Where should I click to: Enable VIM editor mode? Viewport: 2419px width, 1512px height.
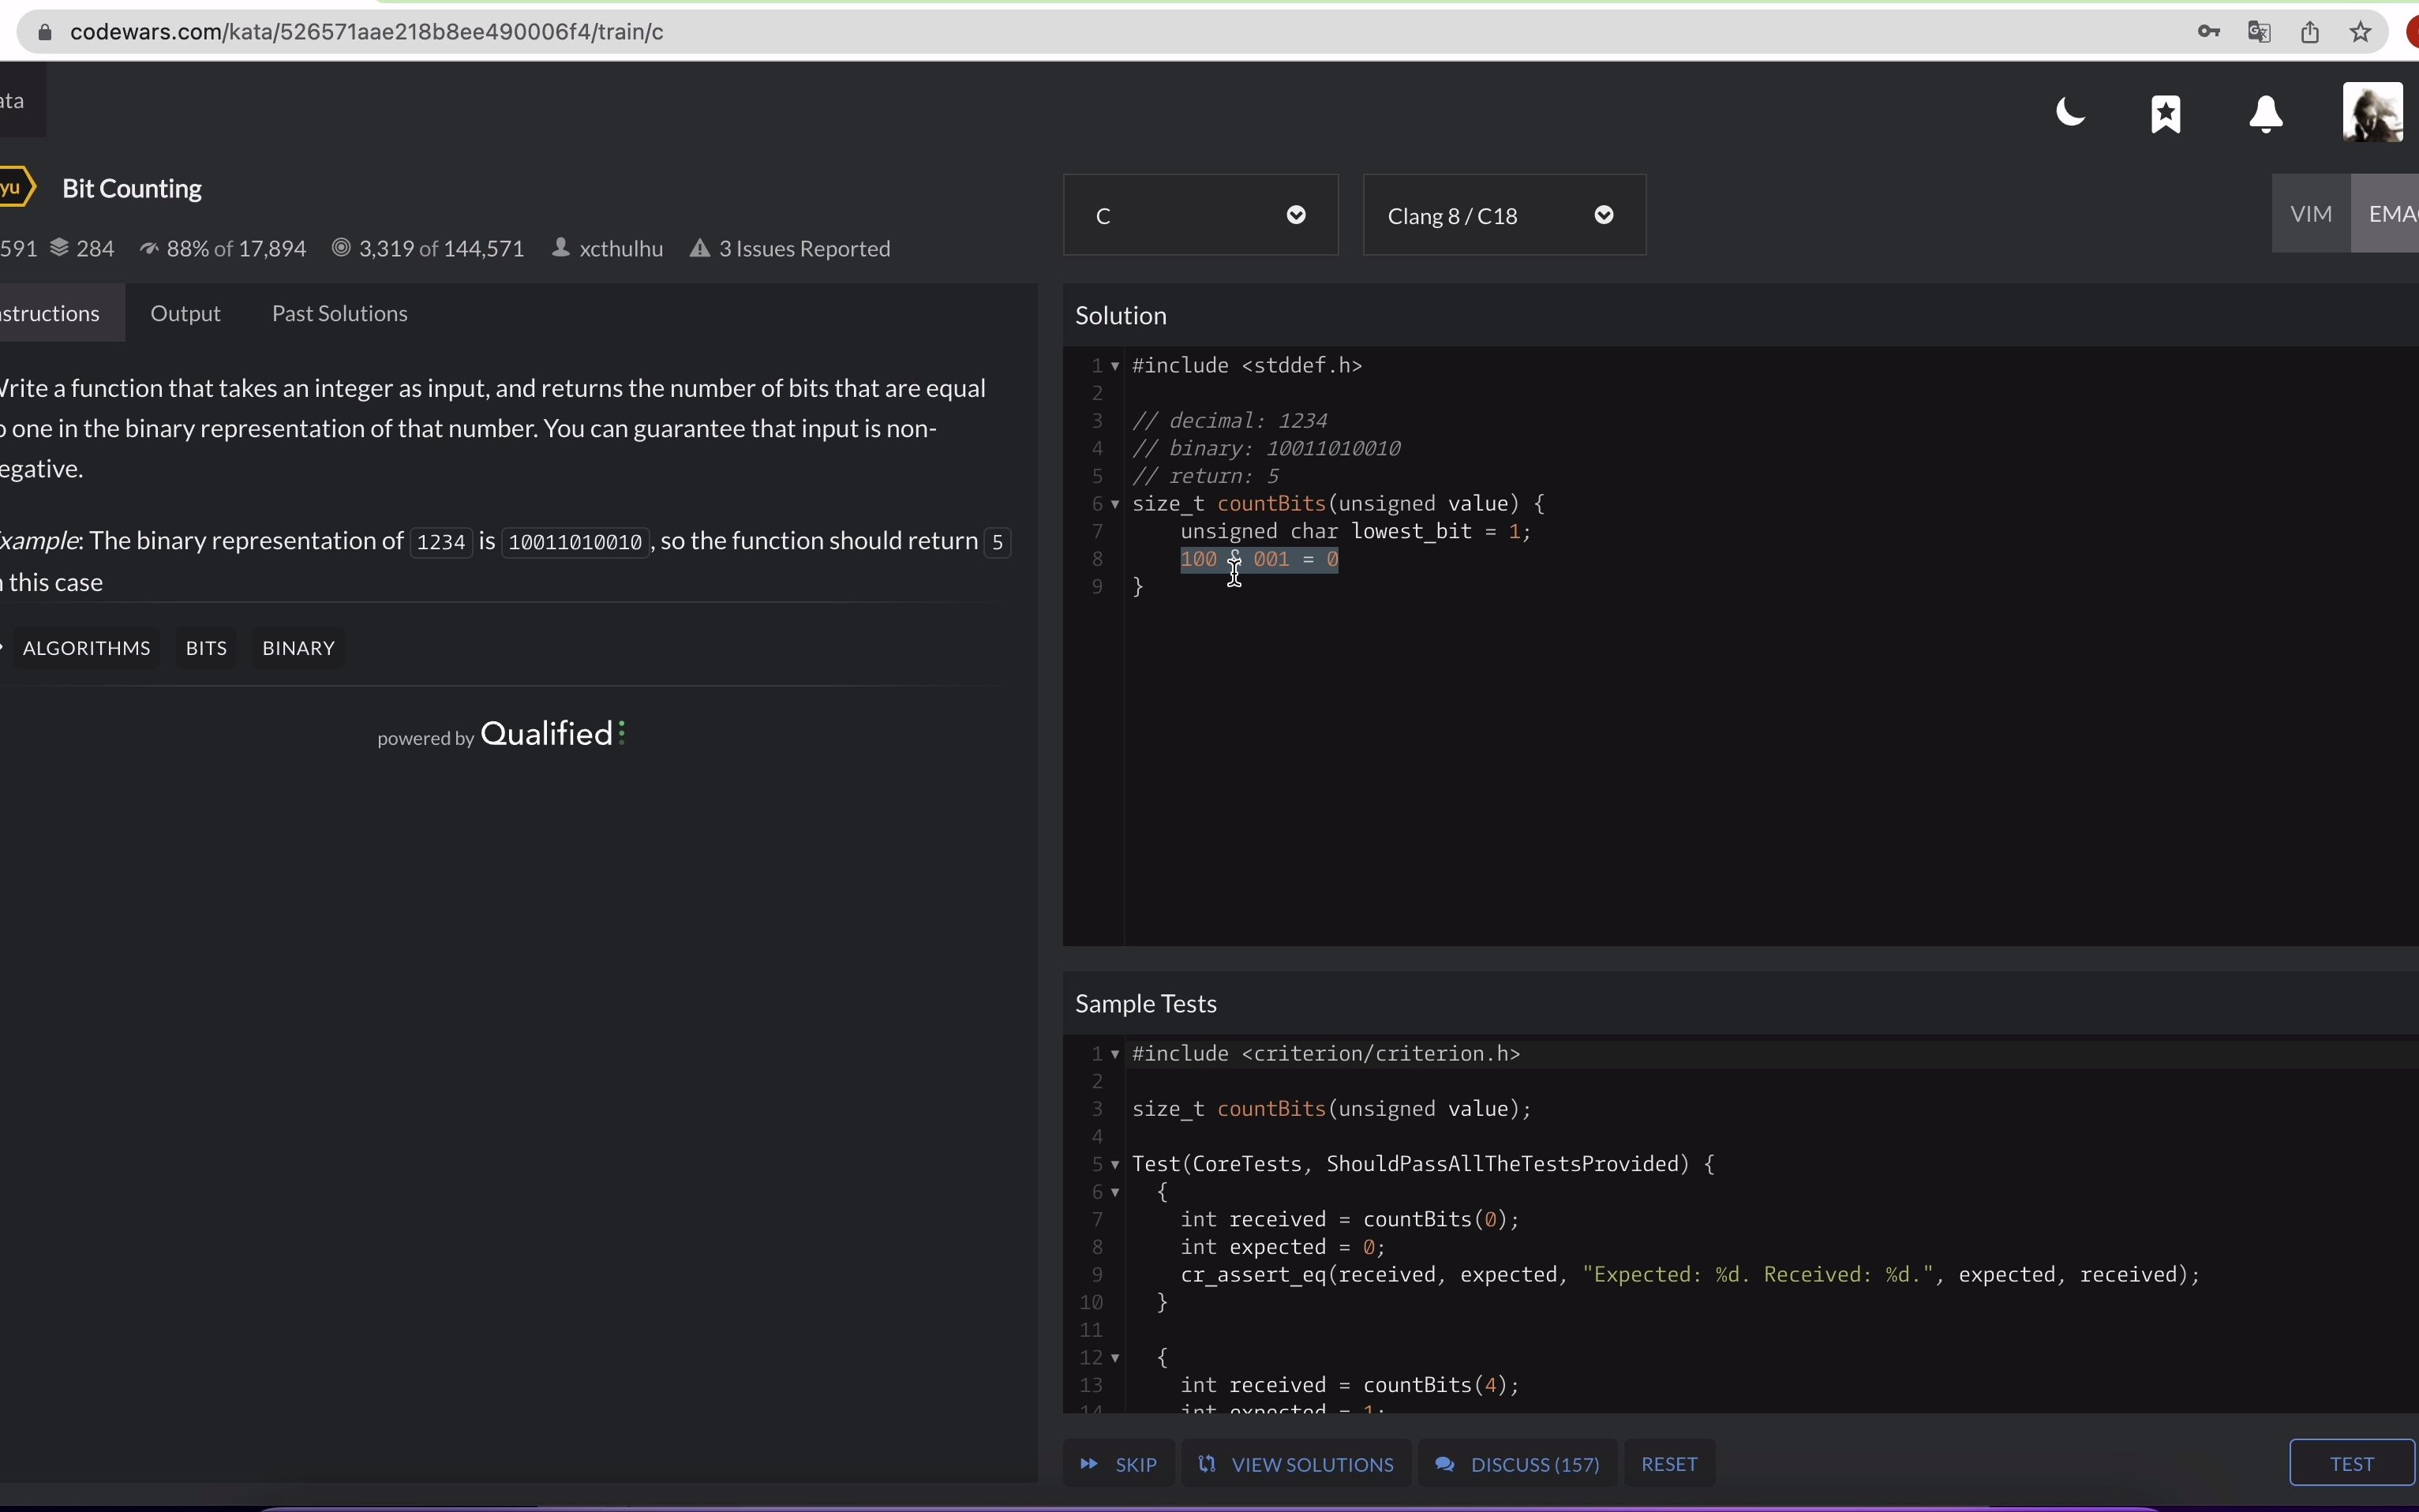[2311, 214]
